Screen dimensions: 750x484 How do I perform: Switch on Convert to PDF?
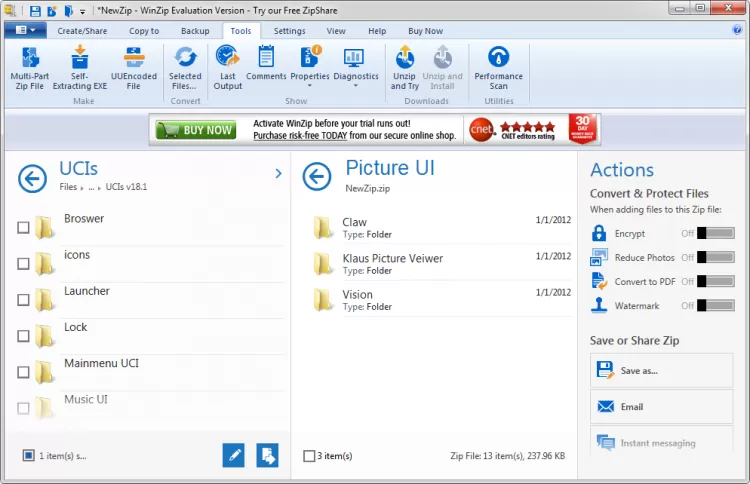point(716,281)
